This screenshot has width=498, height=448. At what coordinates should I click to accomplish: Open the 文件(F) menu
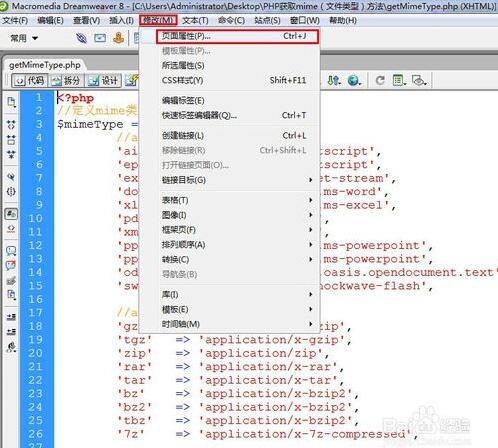coord(15,21)
